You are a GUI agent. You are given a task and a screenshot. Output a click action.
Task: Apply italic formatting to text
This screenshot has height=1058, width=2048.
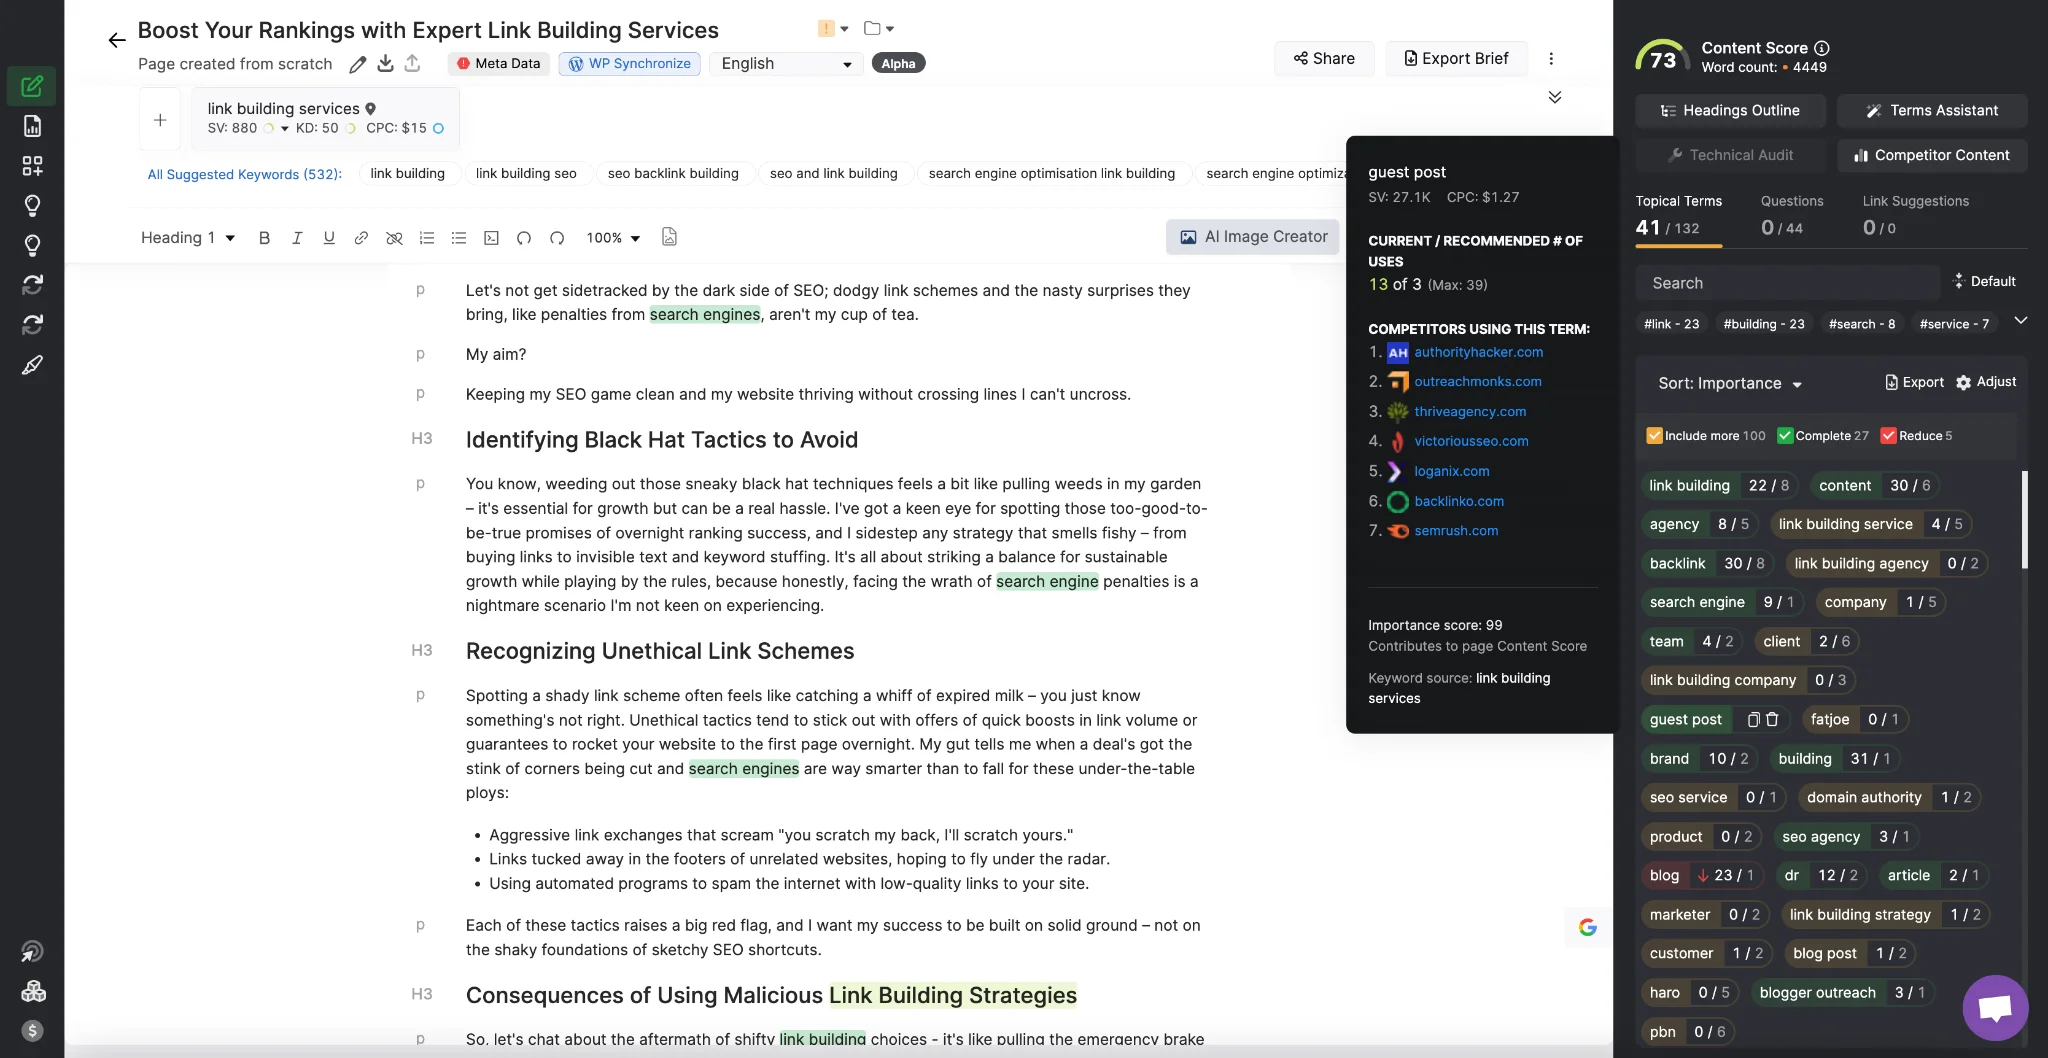[x=297, y=238]
